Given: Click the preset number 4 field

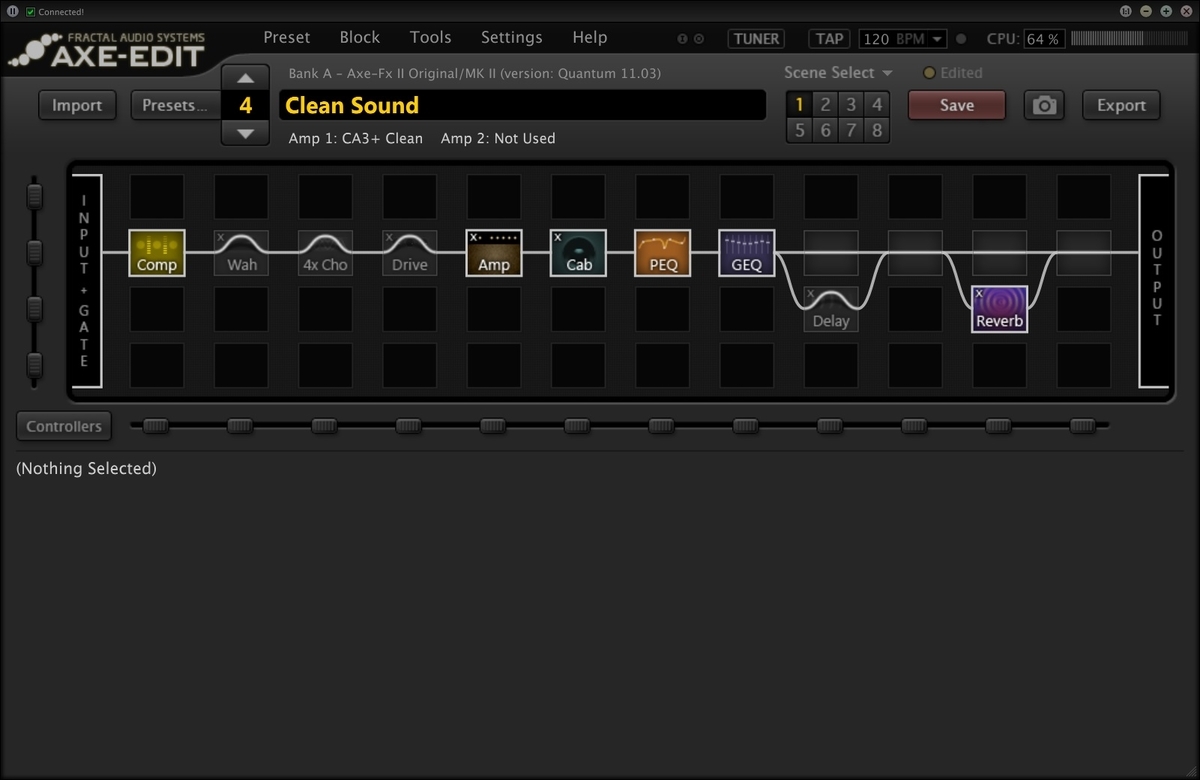Looking at the screenshot, I should point(245,105).
